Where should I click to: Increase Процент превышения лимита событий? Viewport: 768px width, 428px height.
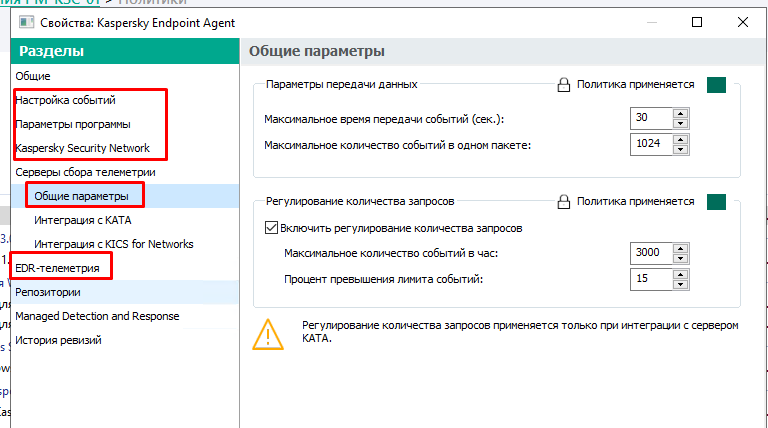tap(680, 274)
